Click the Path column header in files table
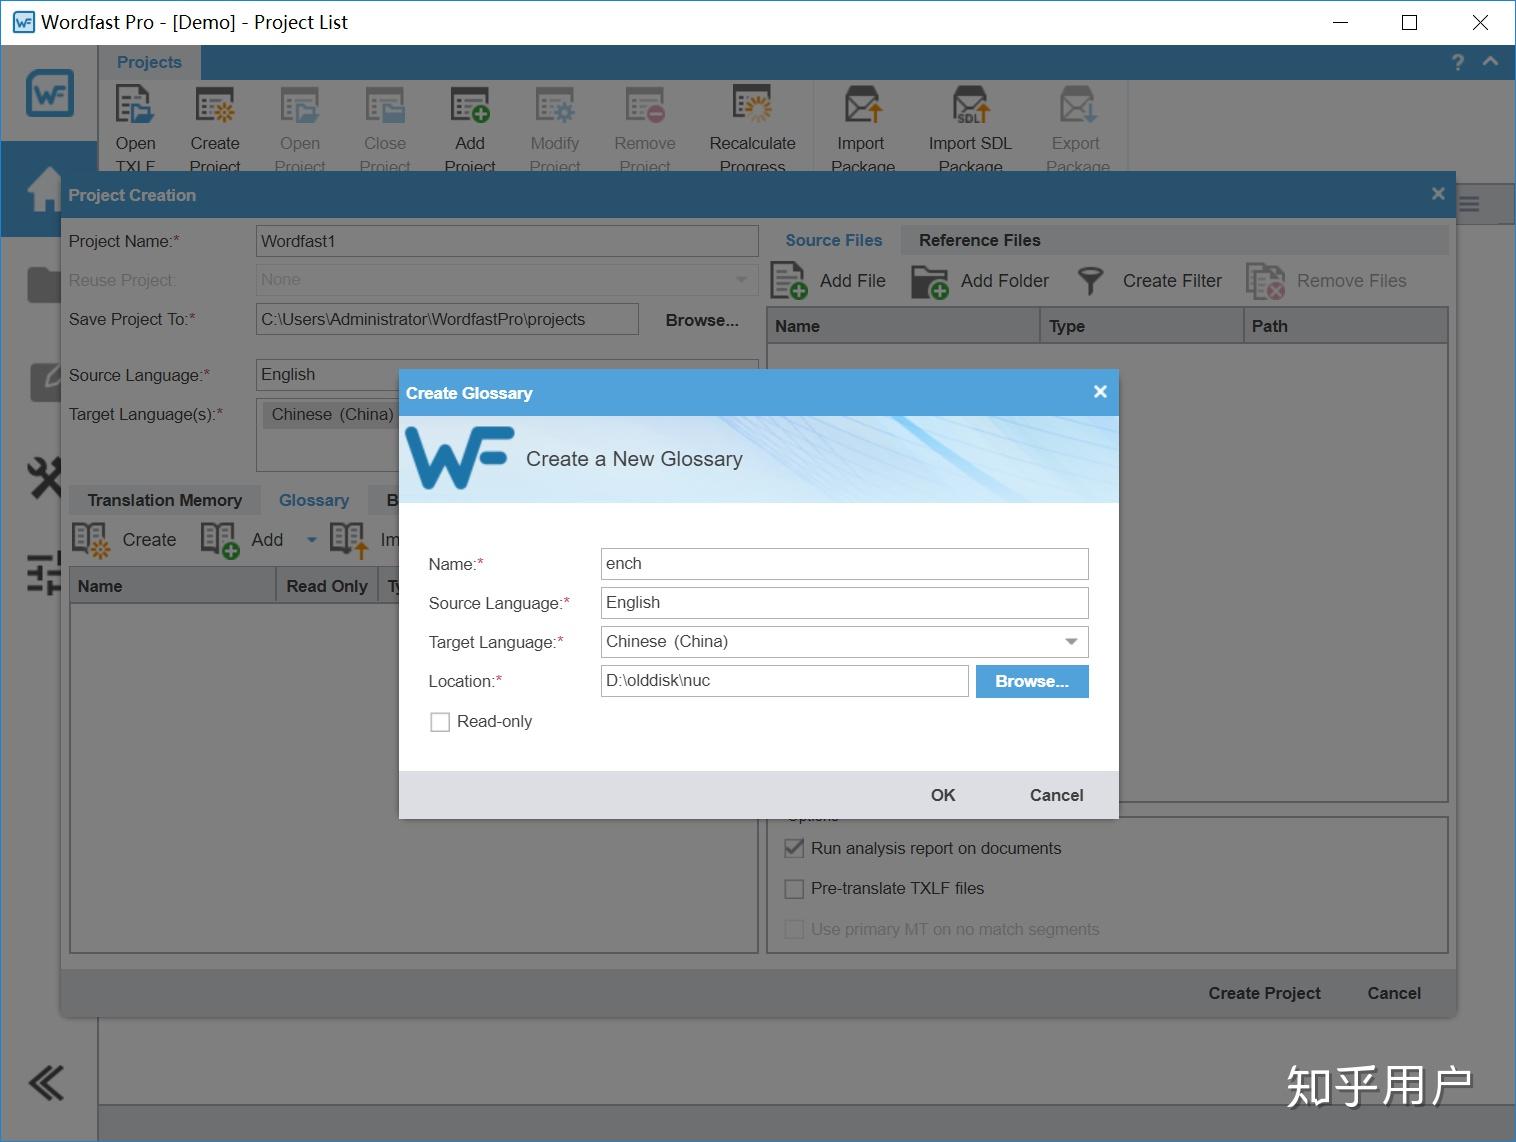 (x=1346, y=326)
